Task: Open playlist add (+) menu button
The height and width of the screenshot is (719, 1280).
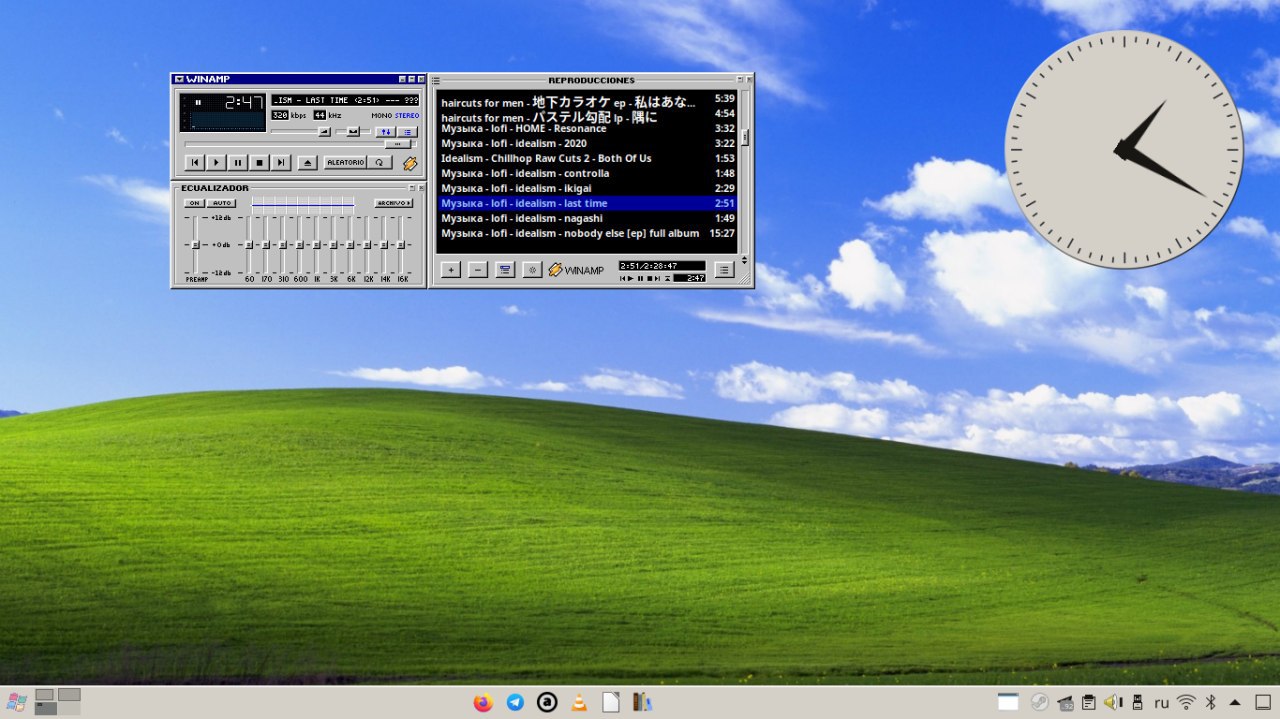Action: 451,269
